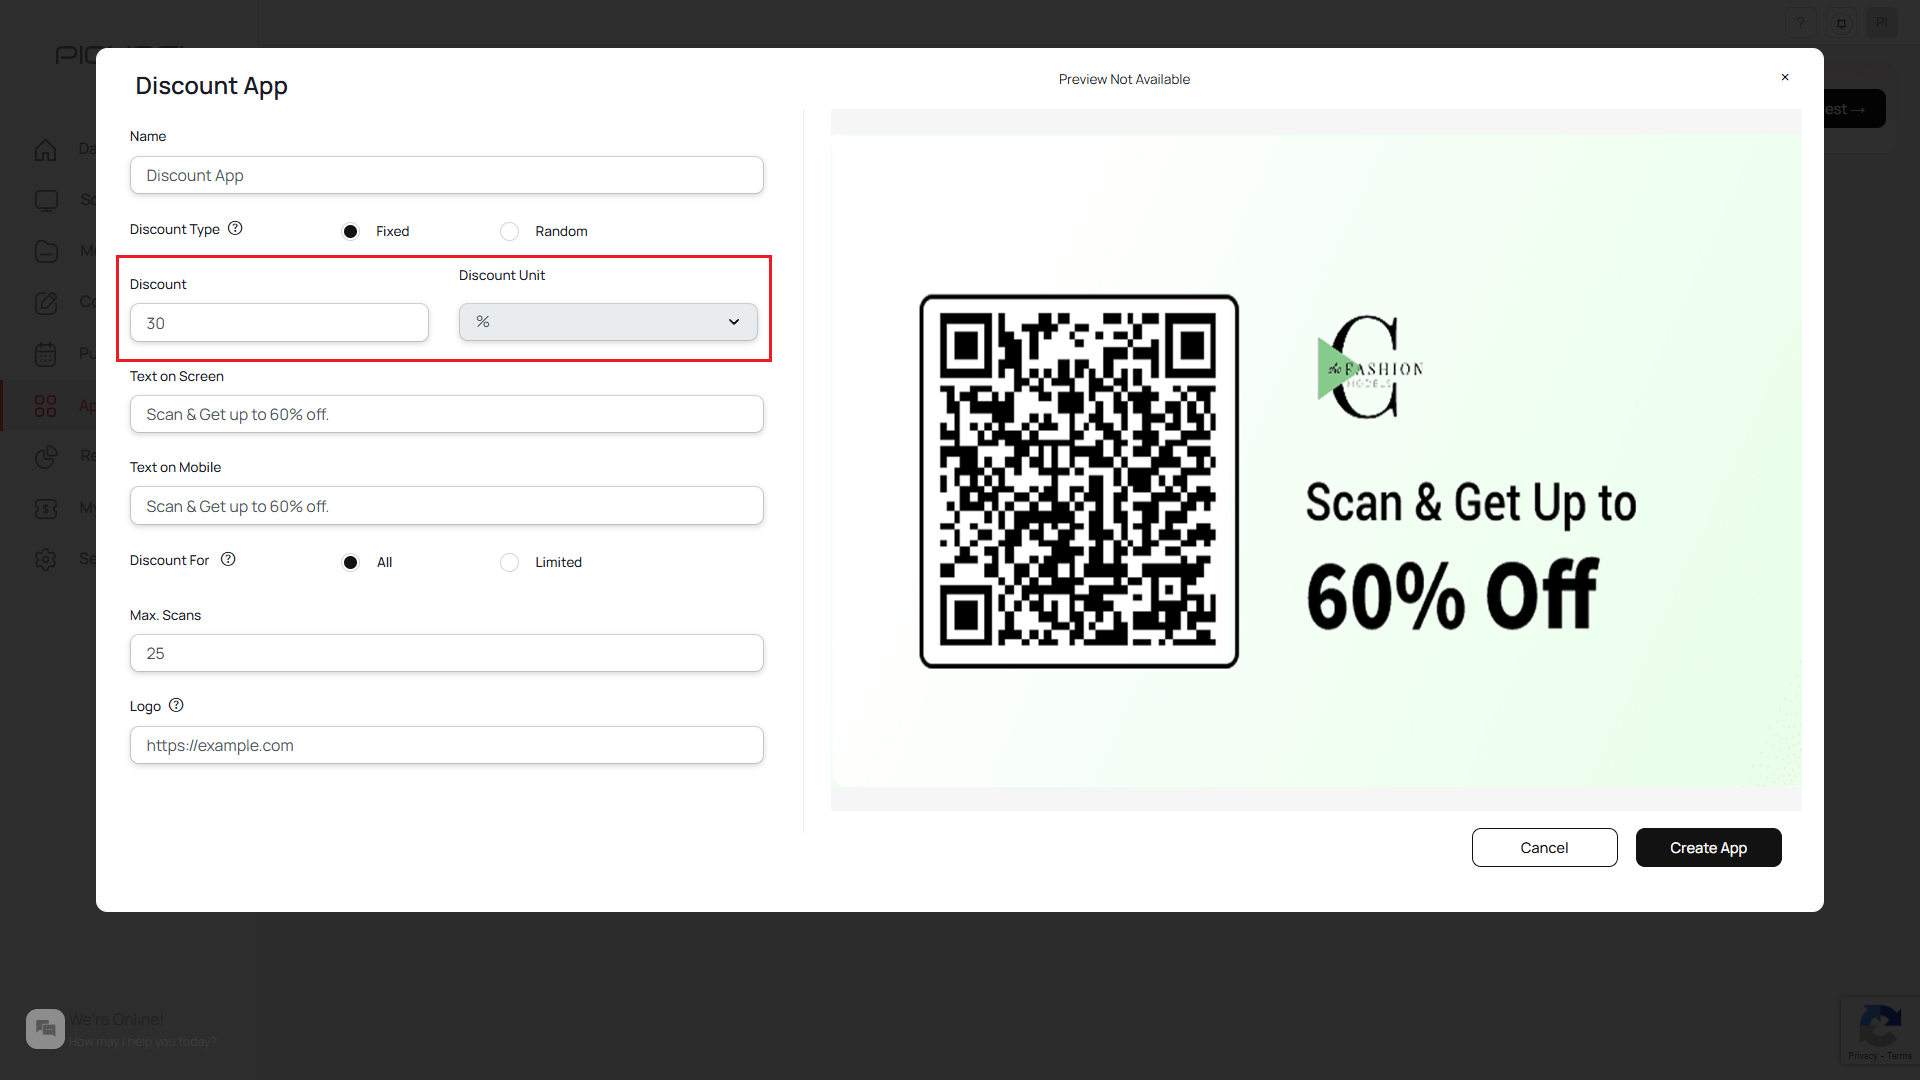Click the Discount value field
The width and height of the screenshot is (1920, 1080).
click(279, 323)
